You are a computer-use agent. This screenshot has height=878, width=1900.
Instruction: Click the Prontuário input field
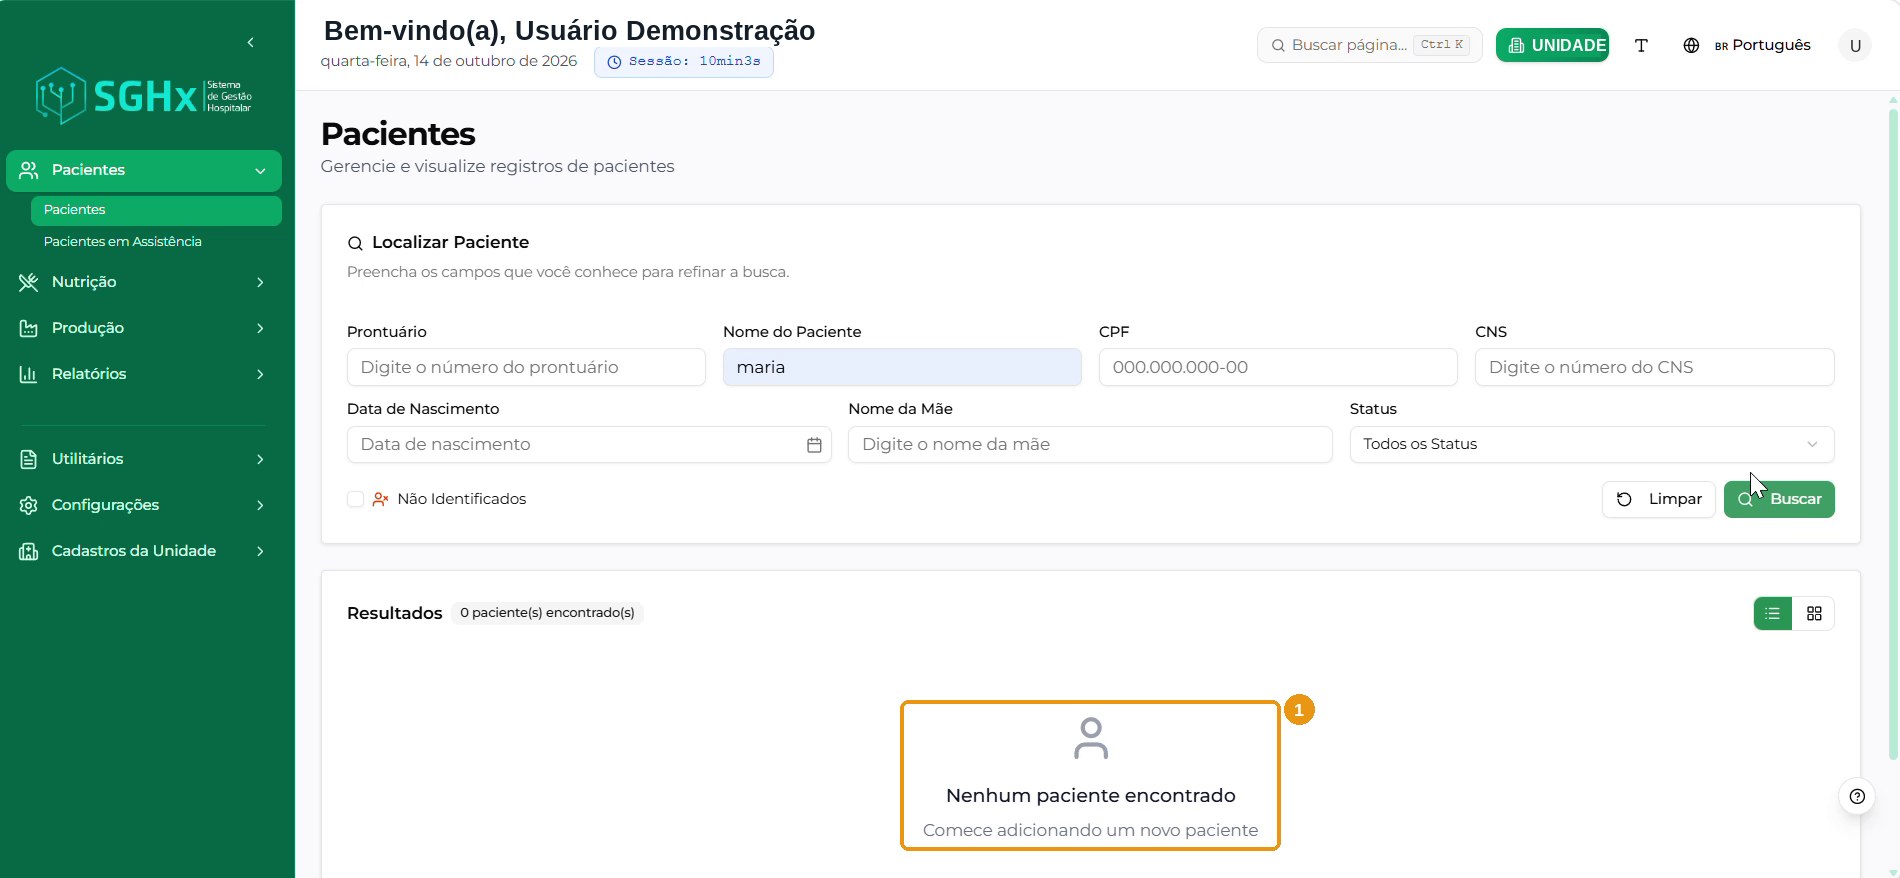[526, 367]
